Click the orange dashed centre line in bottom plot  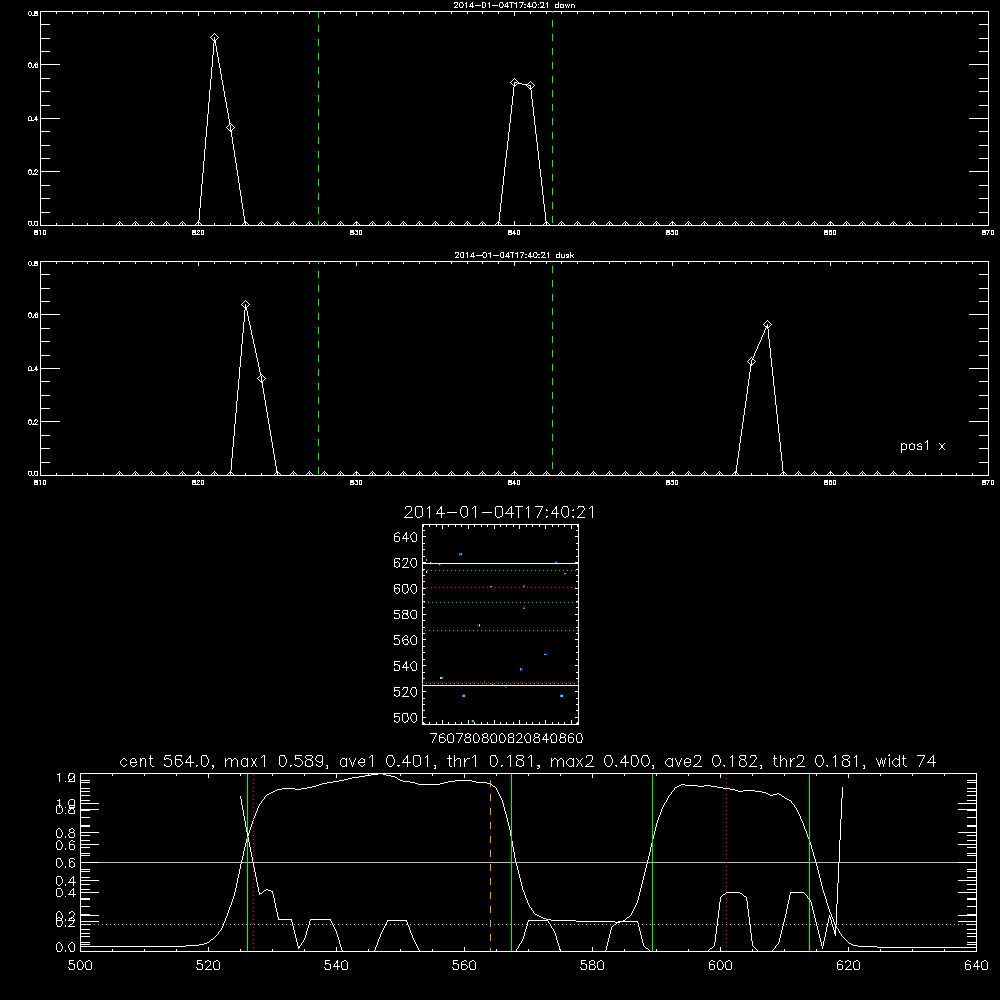coord(490,864)
